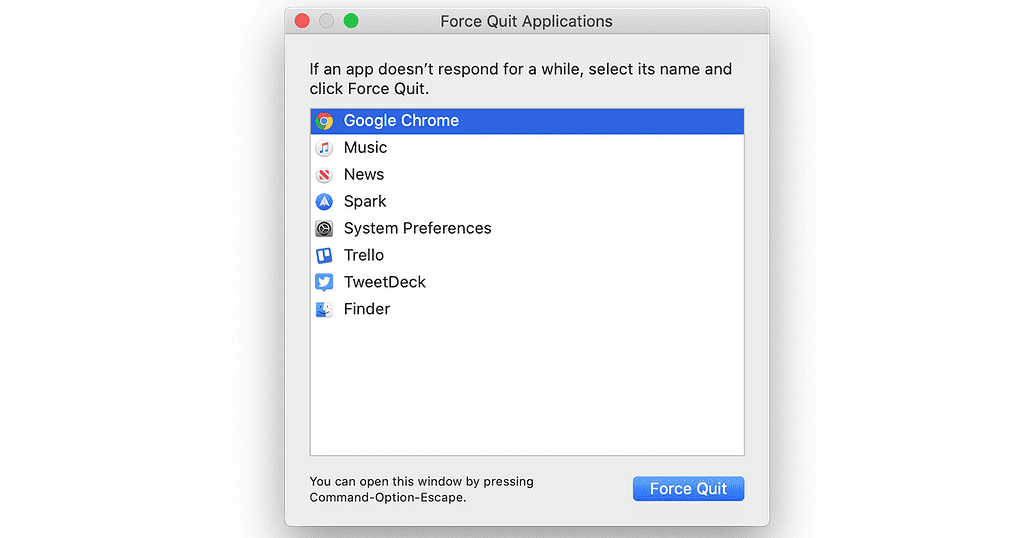Click the Music app icon
Viewport: 1022px width, 538px height.
pyautogui.click(x=324, y=148)
